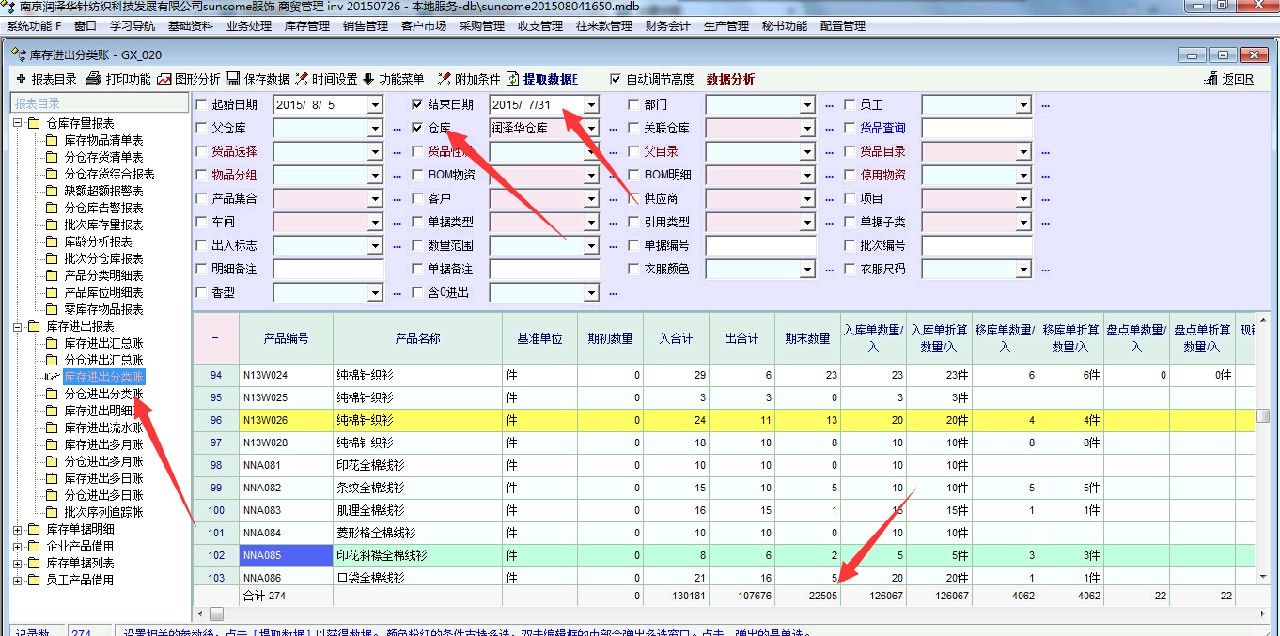Open the 财务会计 menu
Image resolution: width=1280 pixels, height=636 pixels.
pyautogui.click(x=667, y=26)
